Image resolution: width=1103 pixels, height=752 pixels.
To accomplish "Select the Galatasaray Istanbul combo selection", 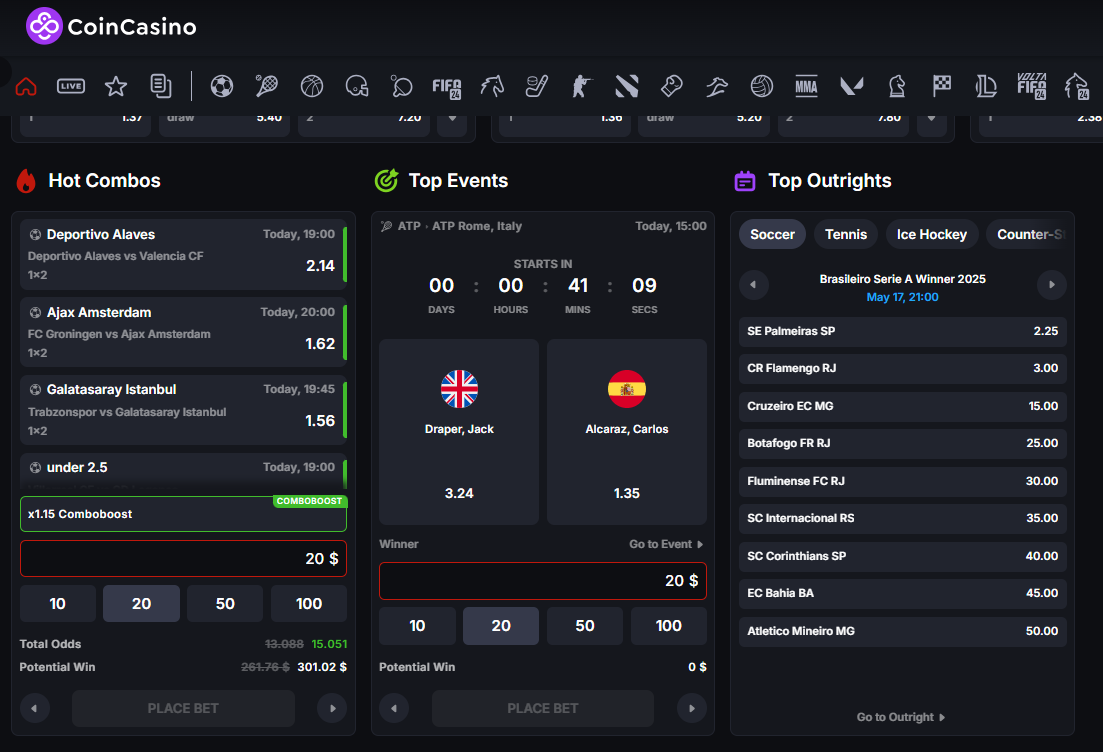I will 183,409.
